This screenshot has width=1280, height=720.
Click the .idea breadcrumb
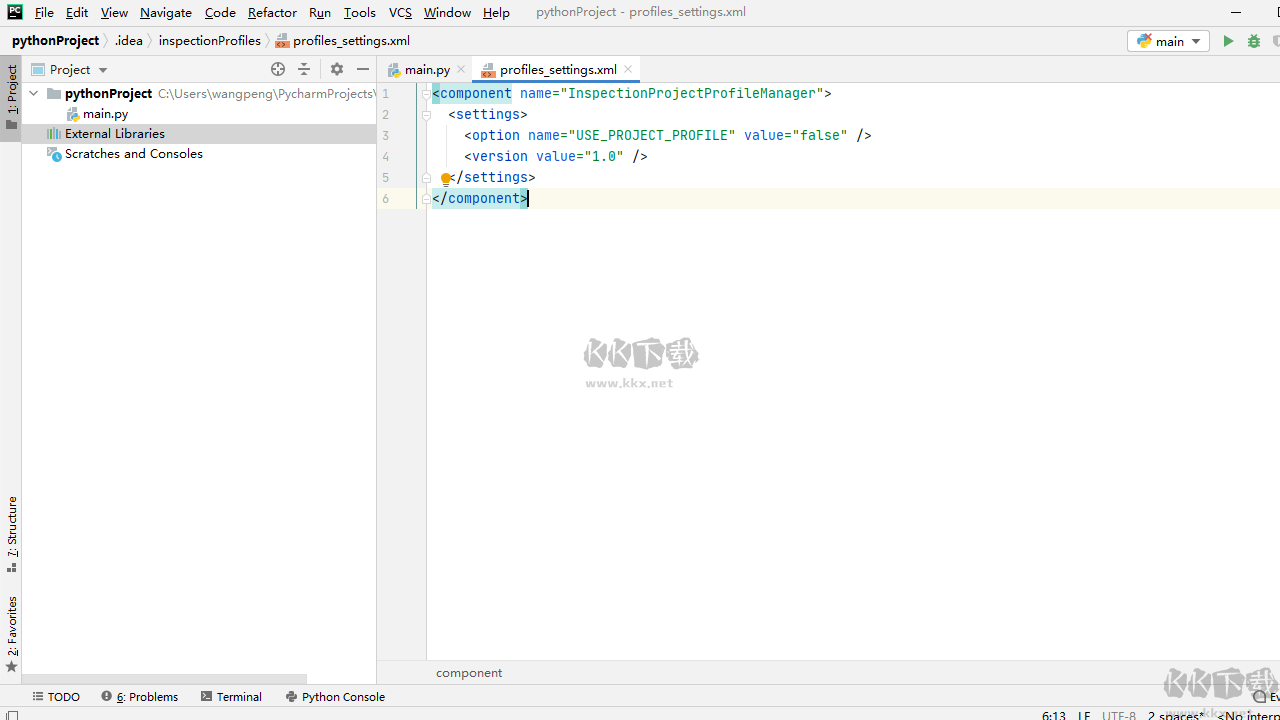tap(129, 41)
